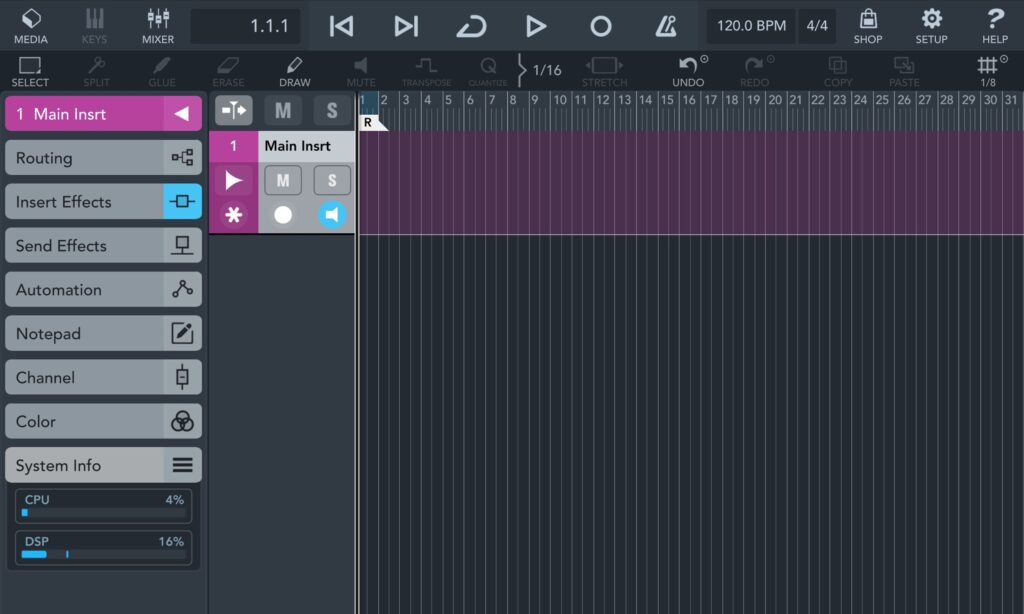Open the Automation section
The width and height of the screenshot is (1024, 614).
pos(103,290)
